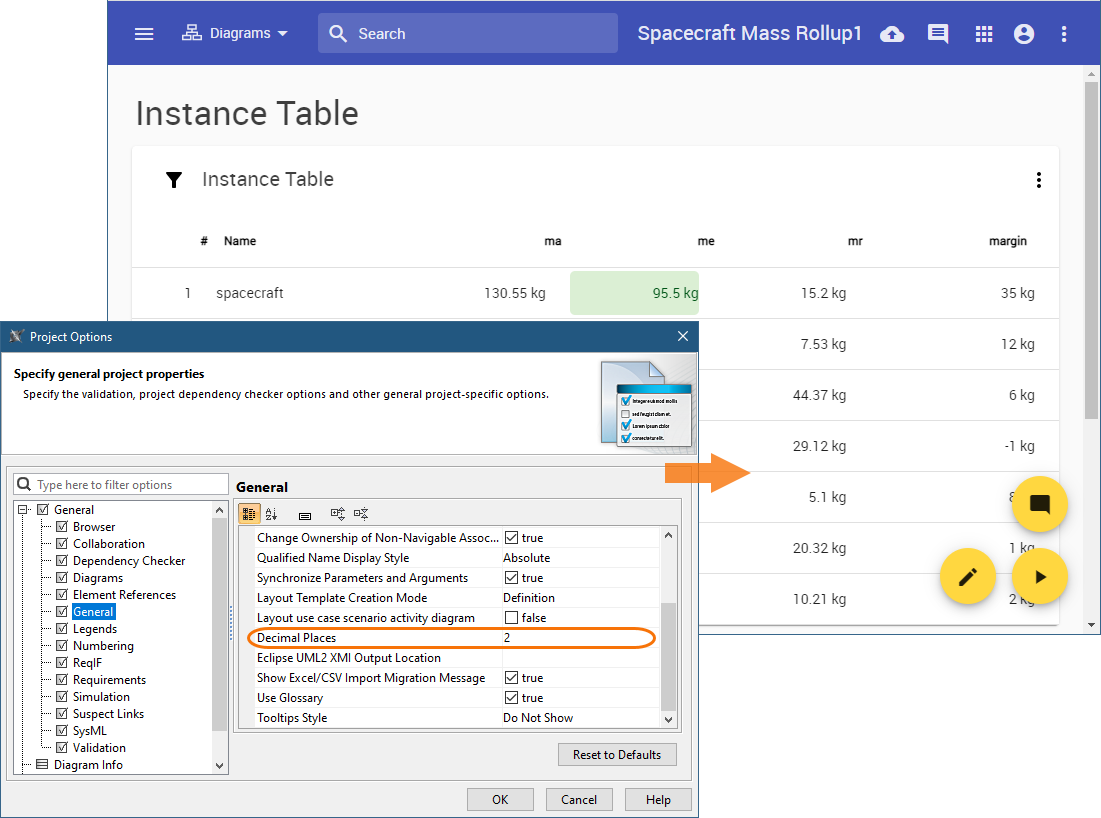Click the user account icon
This screenshot has height=818, width=1101.
[1023, 34]
